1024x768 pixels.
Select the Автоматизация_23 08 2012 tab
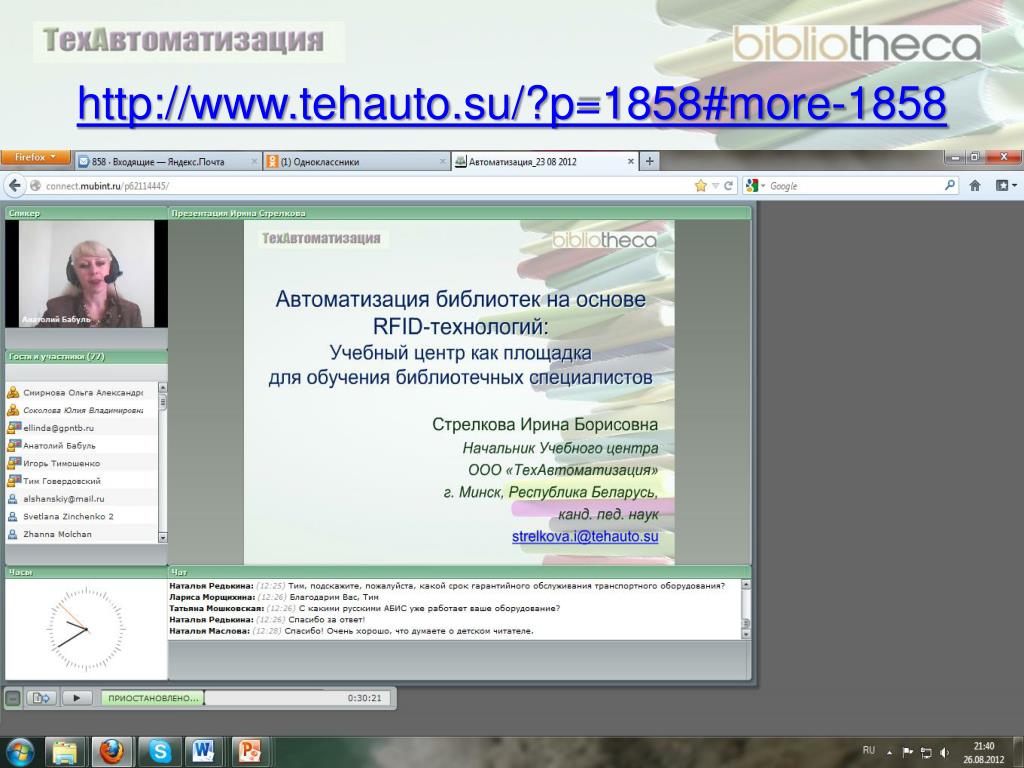[x=545, y=161]
